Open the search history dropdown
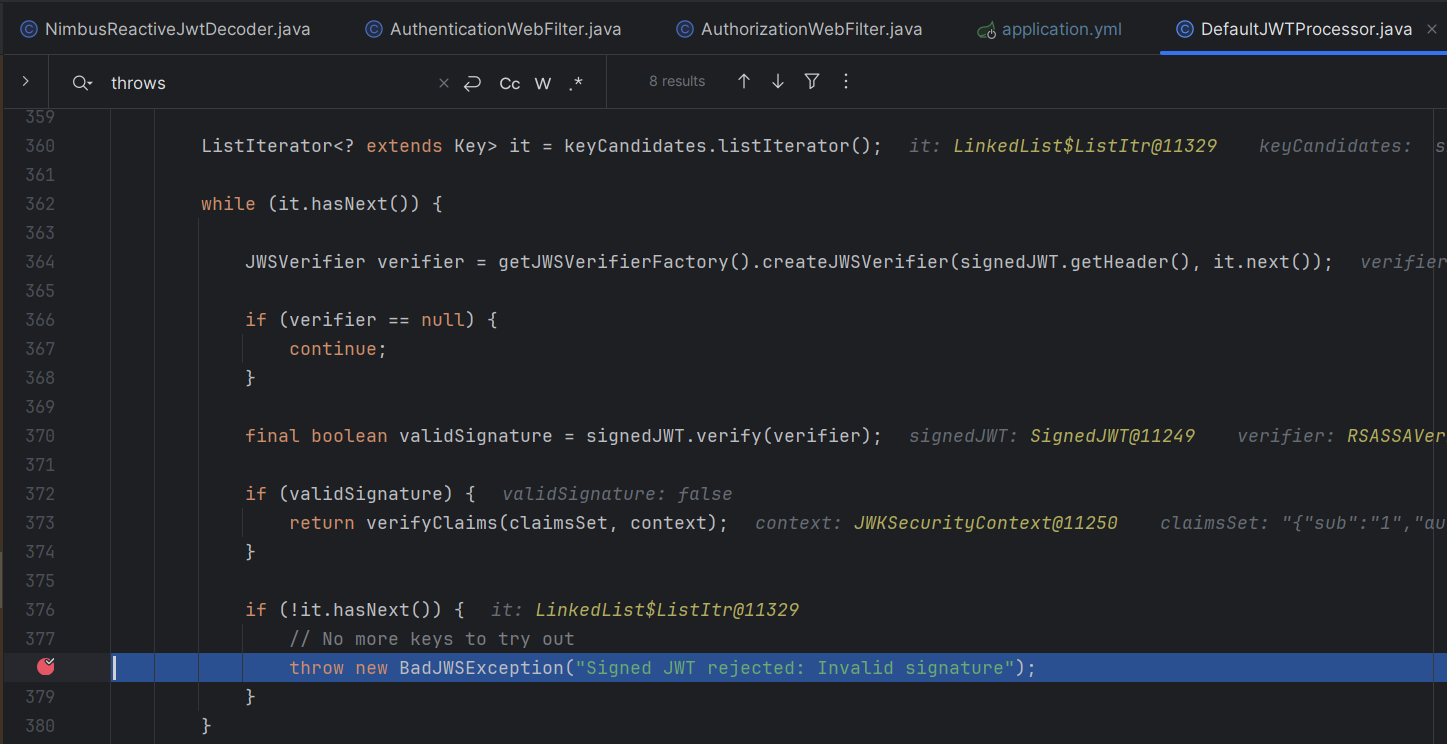The image size is (1447, 744). 81,82
